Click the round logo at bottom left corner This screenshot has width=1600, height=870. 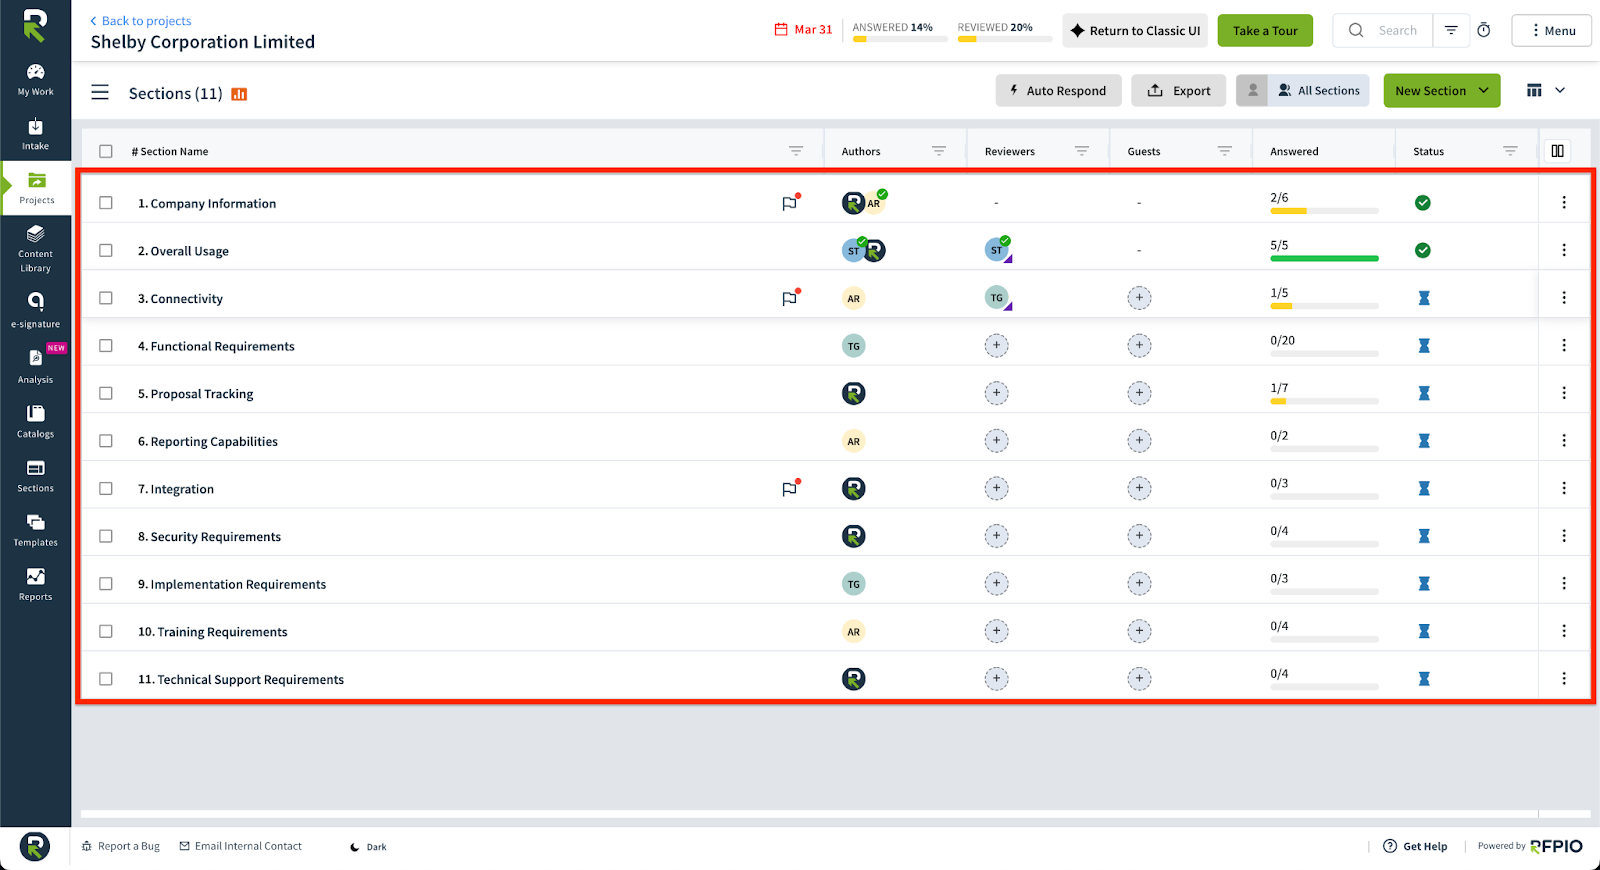[x=35, y=846]
